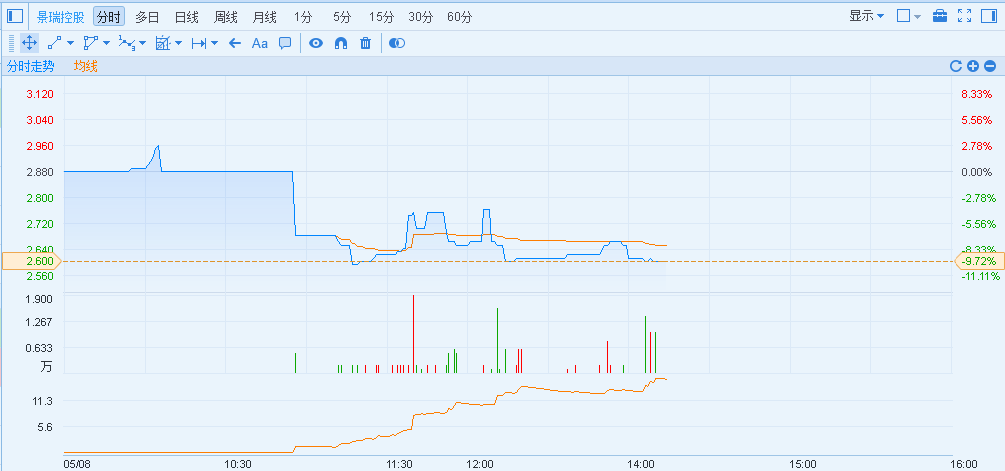Click the 1.900 volume axis label

[40, 299]
